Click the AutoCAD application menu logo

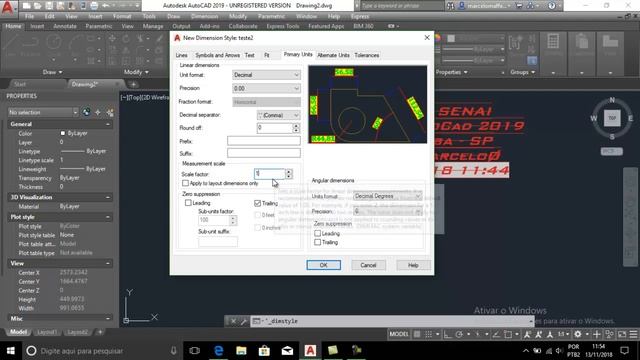click(x=7, y=7)
